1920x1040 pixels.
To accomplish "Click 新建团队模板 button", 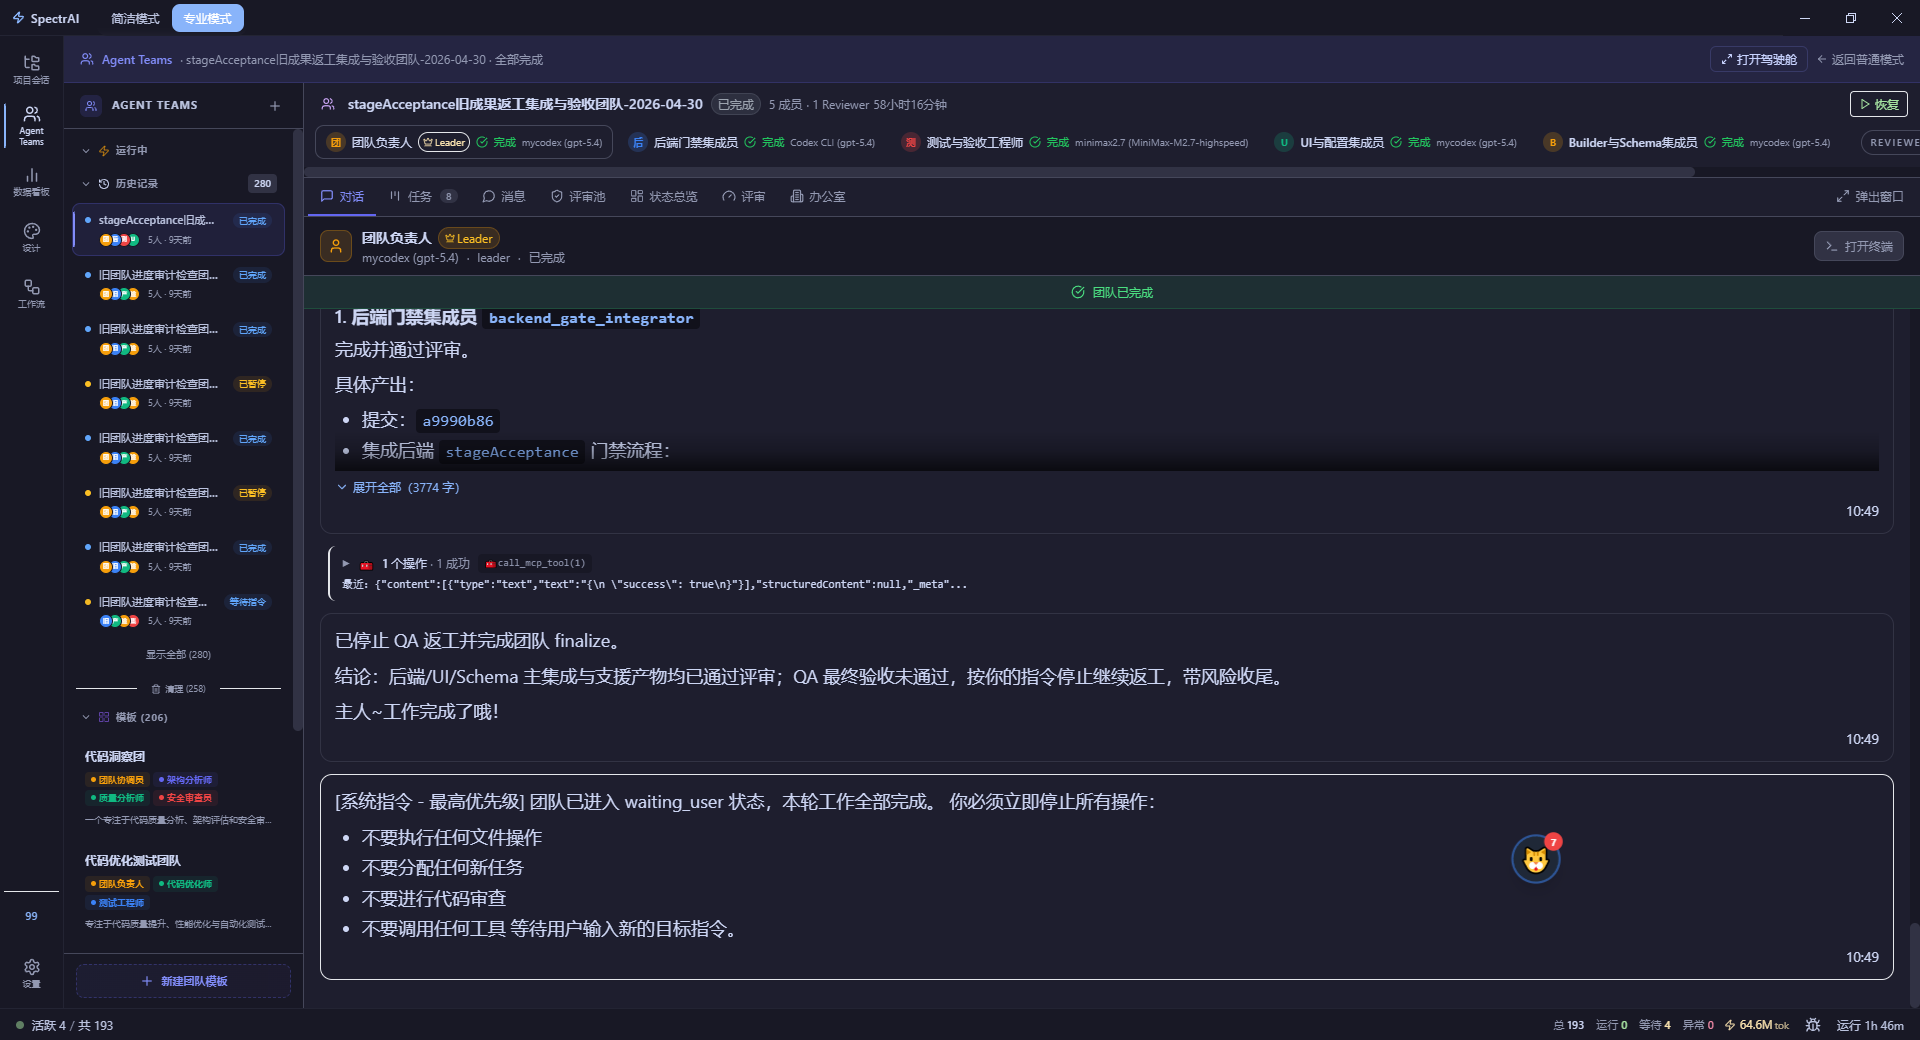I will (183, 981).
